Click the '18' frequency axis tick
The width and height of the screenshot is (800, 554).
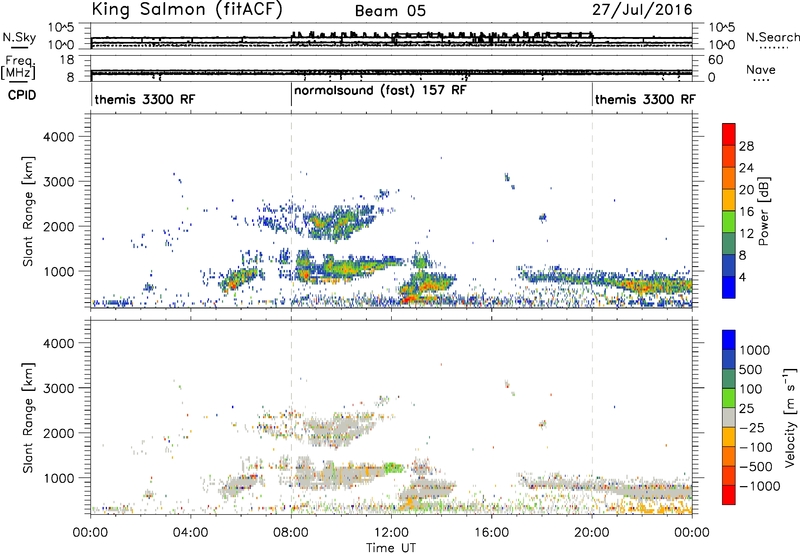66,60
